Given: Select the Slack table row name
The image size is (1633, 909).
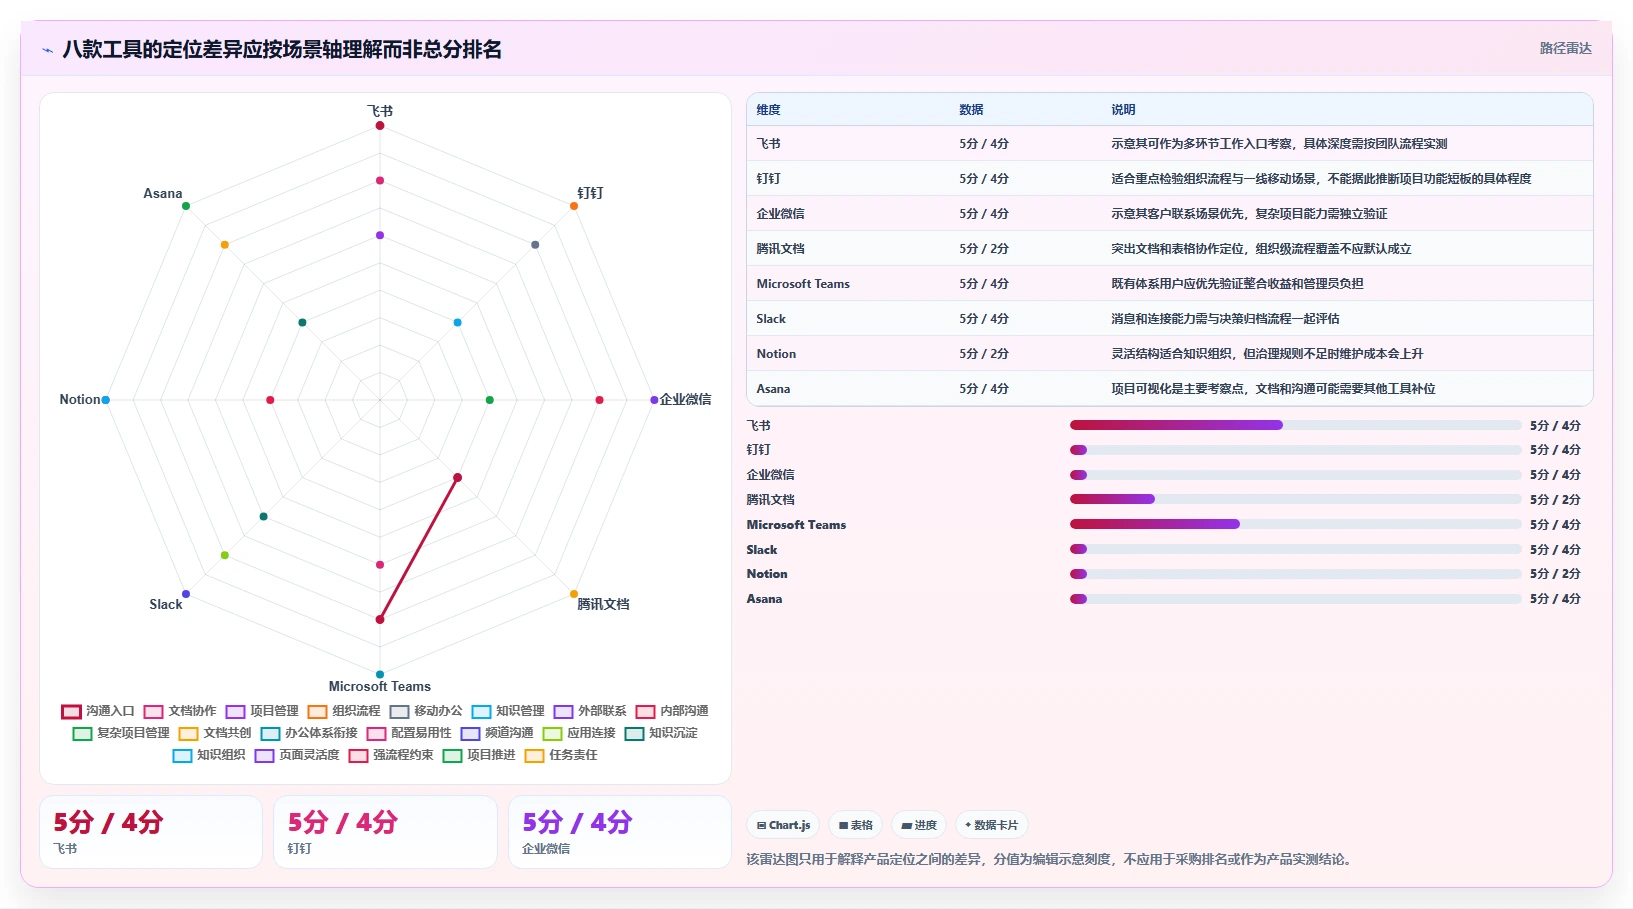Looking at the screenshot, I should (771, 319).
